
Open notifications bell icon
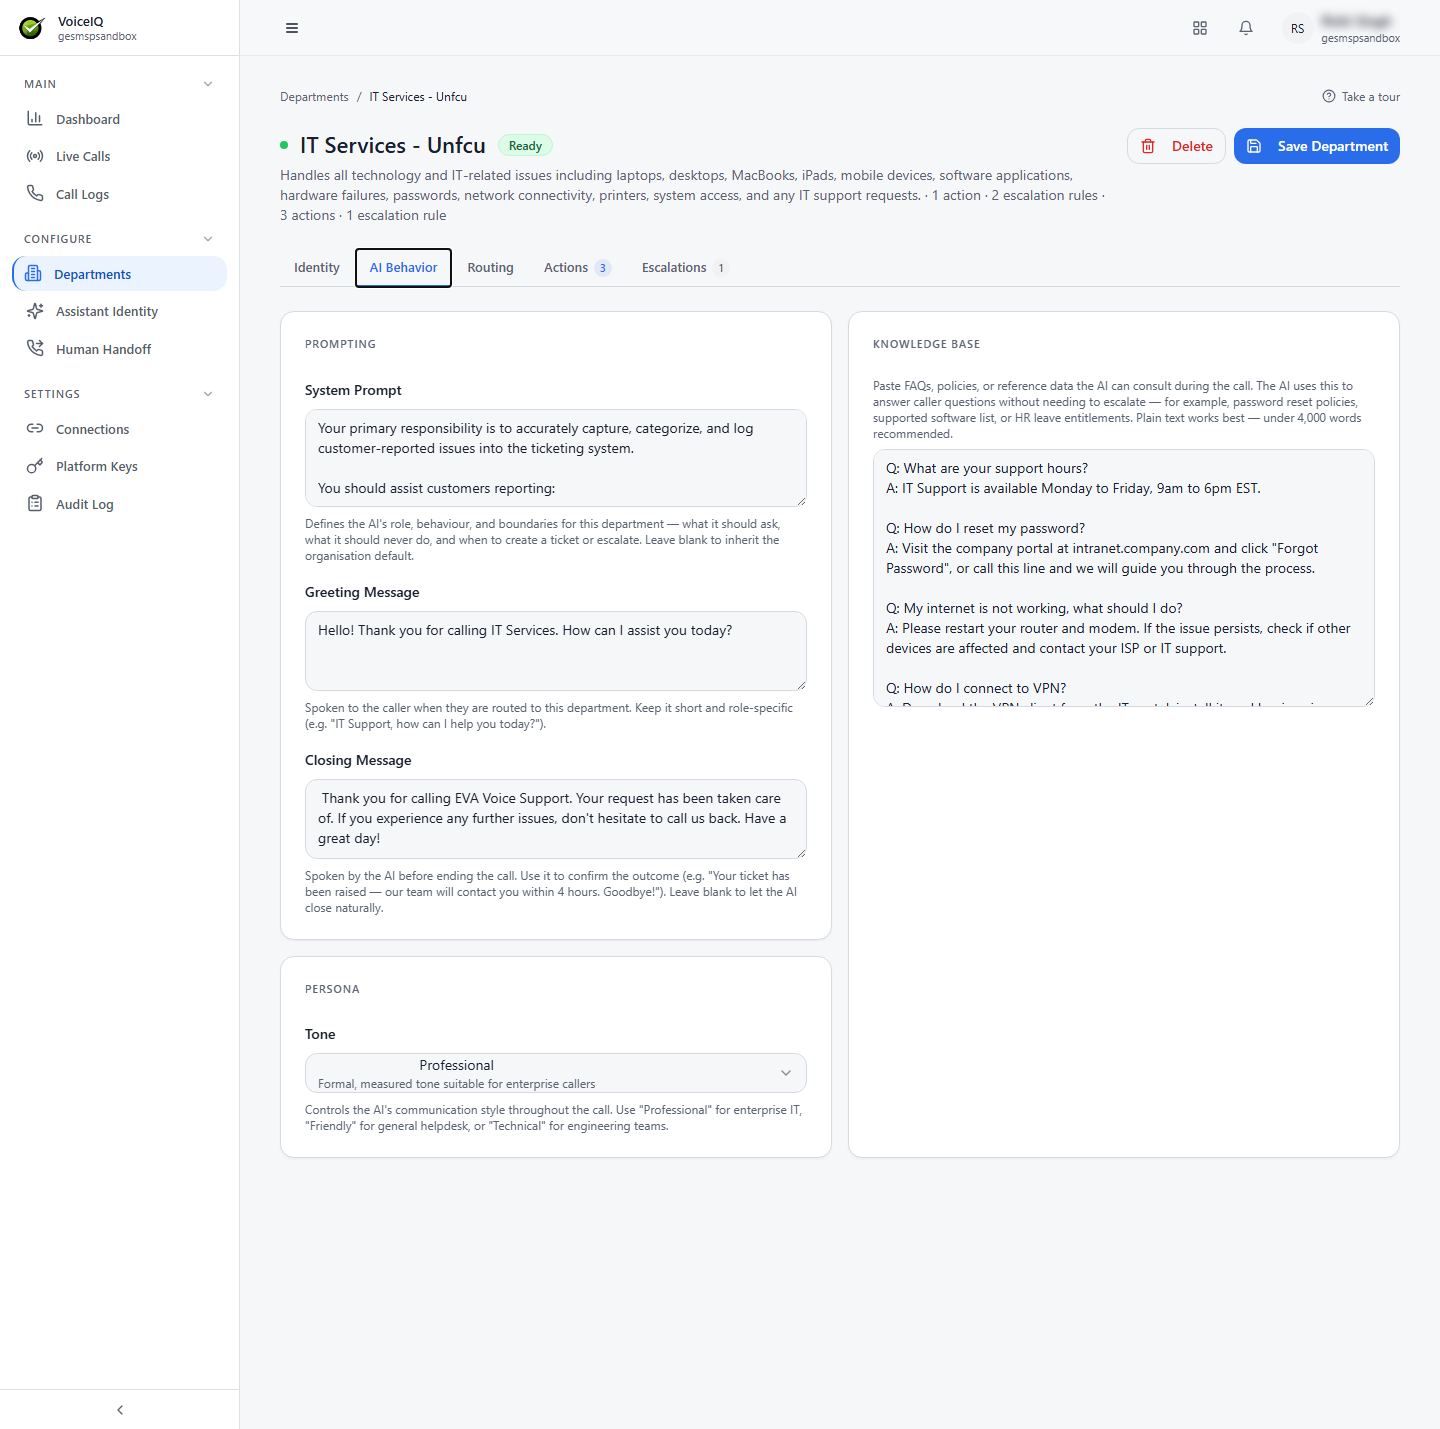[x=1246, y=28]
